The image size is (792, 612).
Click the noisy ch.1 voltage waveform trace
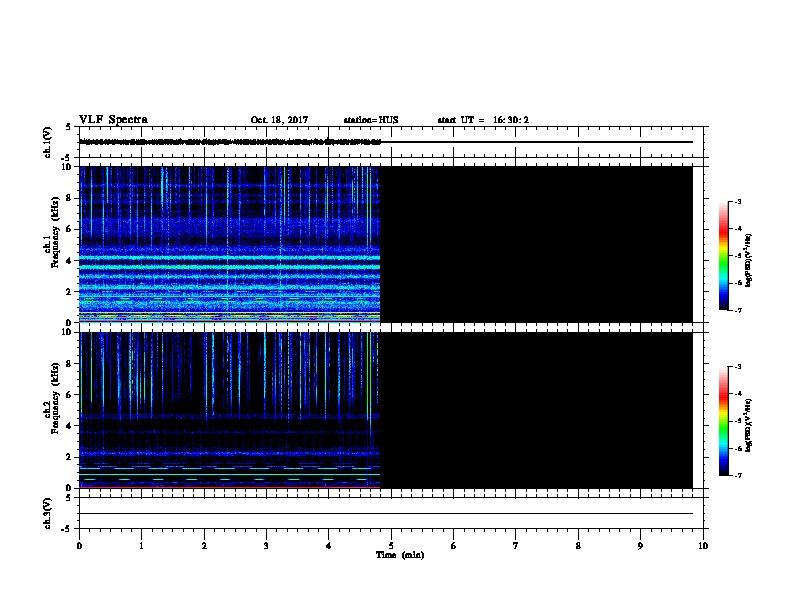(x=229, y=142)
